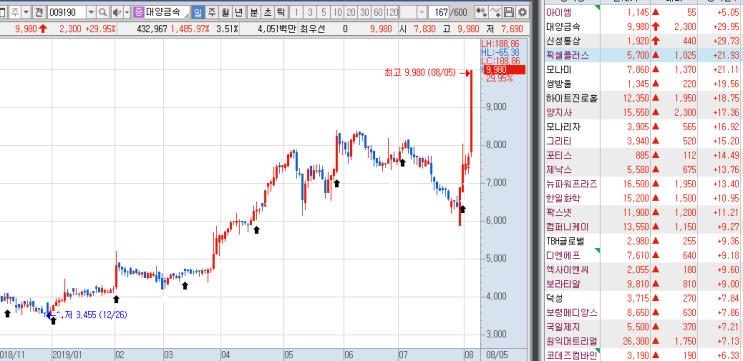Select the 주 weekly tab next to 일
The image size is (743, 361).
[211, 12]
